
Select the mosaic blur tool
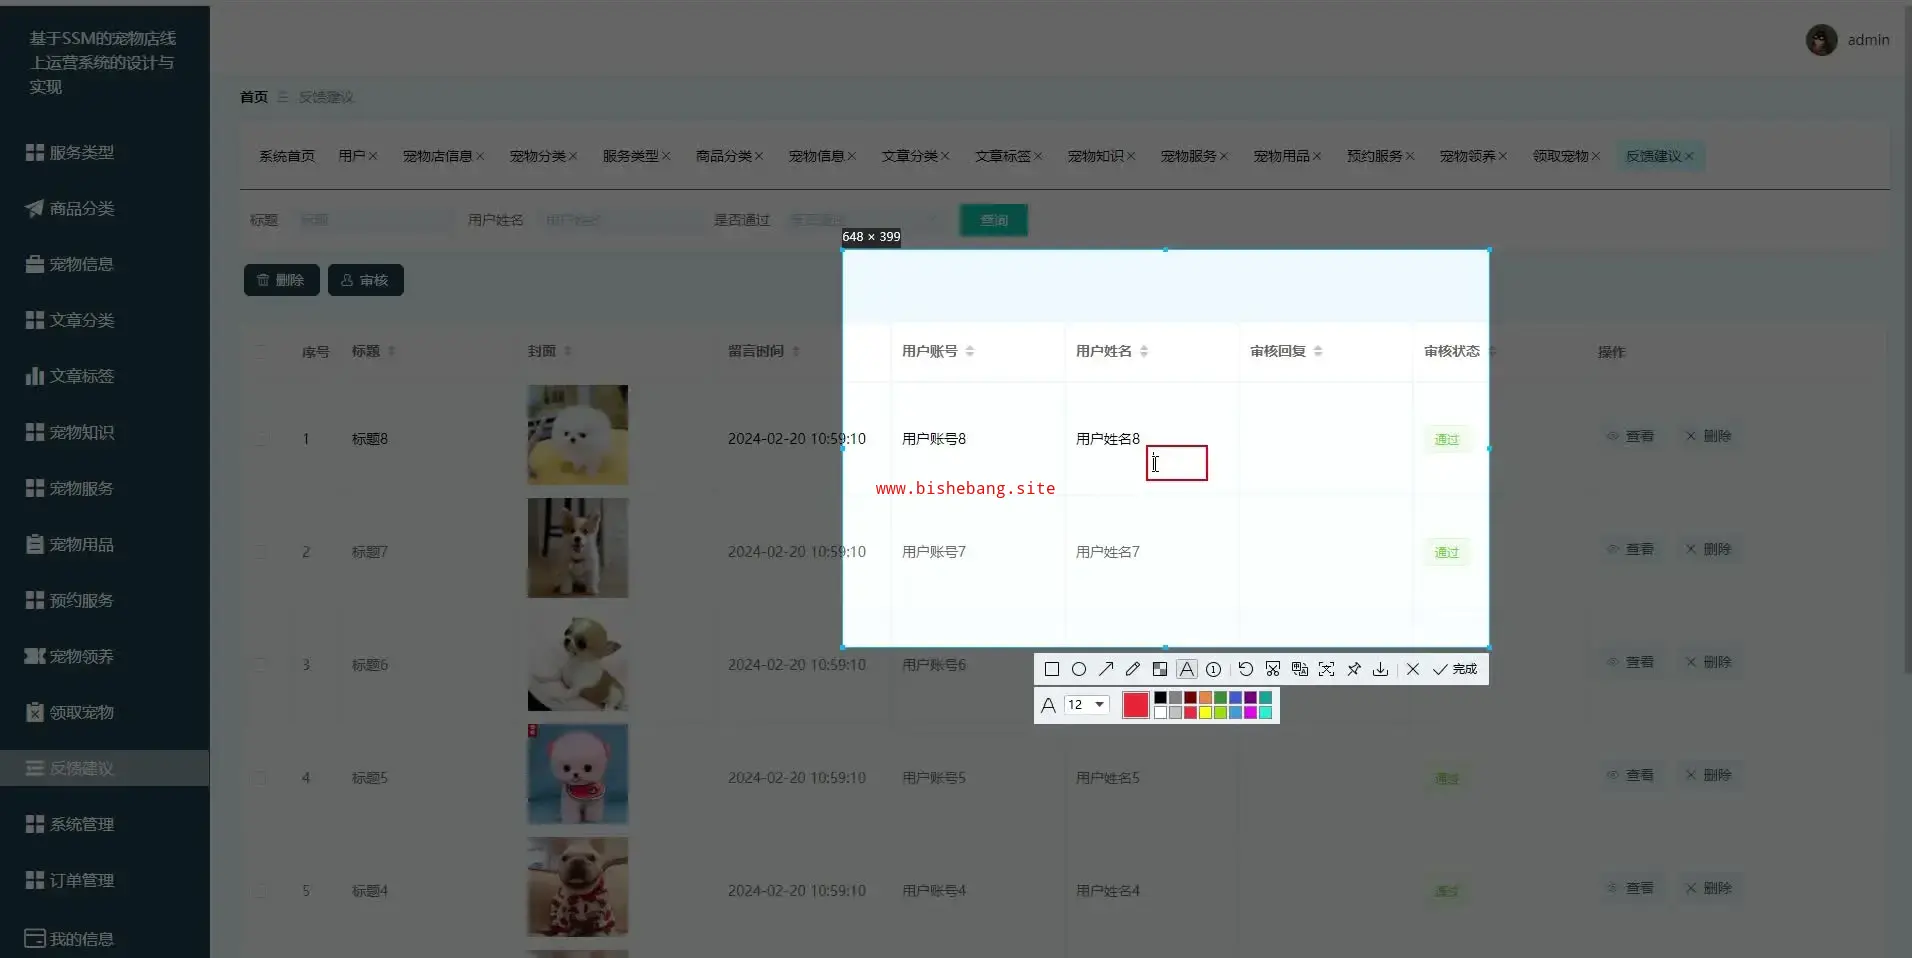pos(1159,669)
